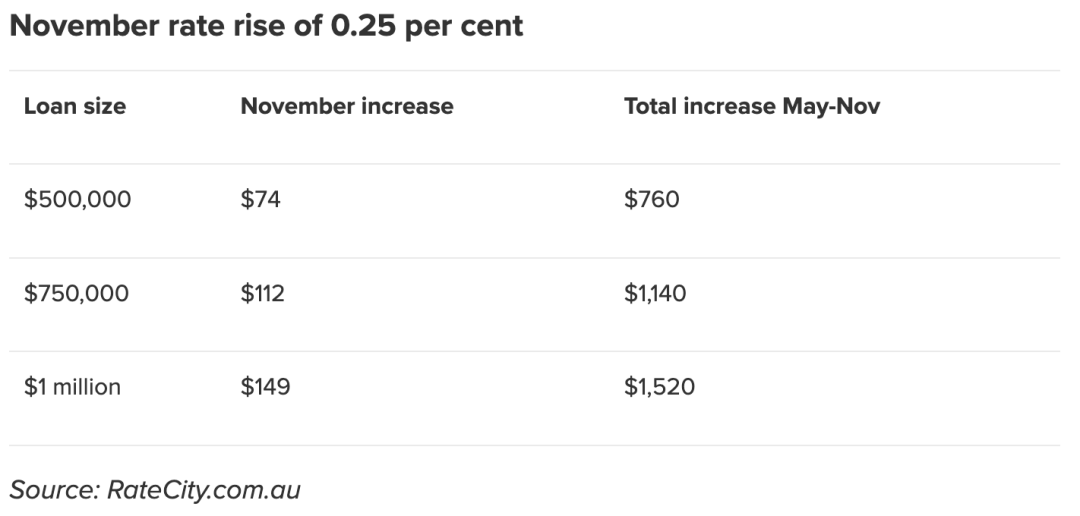Select the November increase column header
The image size is (1080, 516).
click(x=347, y=106)
